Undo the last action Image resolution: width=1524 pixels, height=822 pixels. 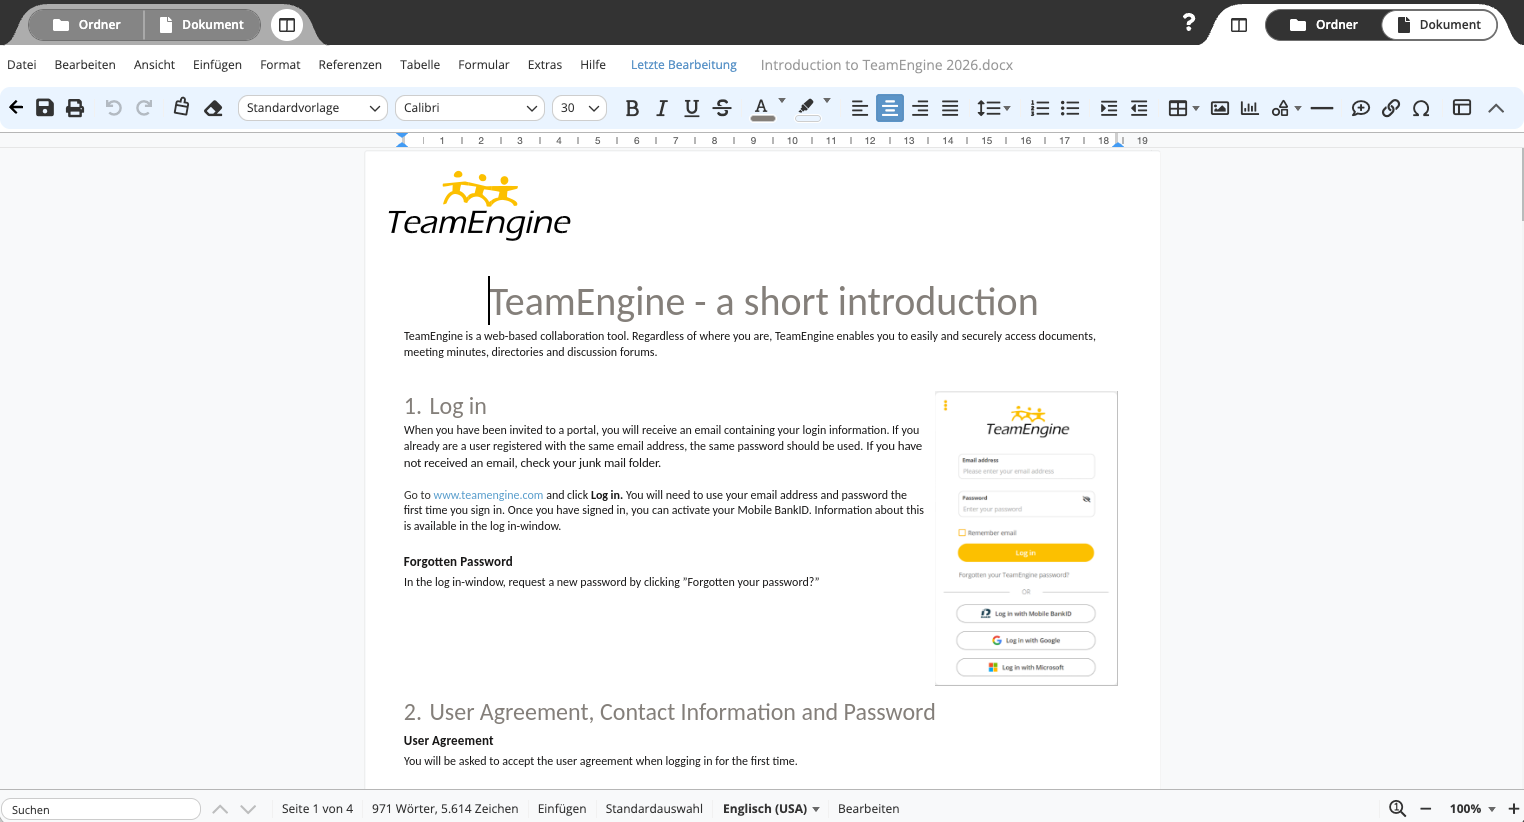pyautogui.click(x=114, y=108)
